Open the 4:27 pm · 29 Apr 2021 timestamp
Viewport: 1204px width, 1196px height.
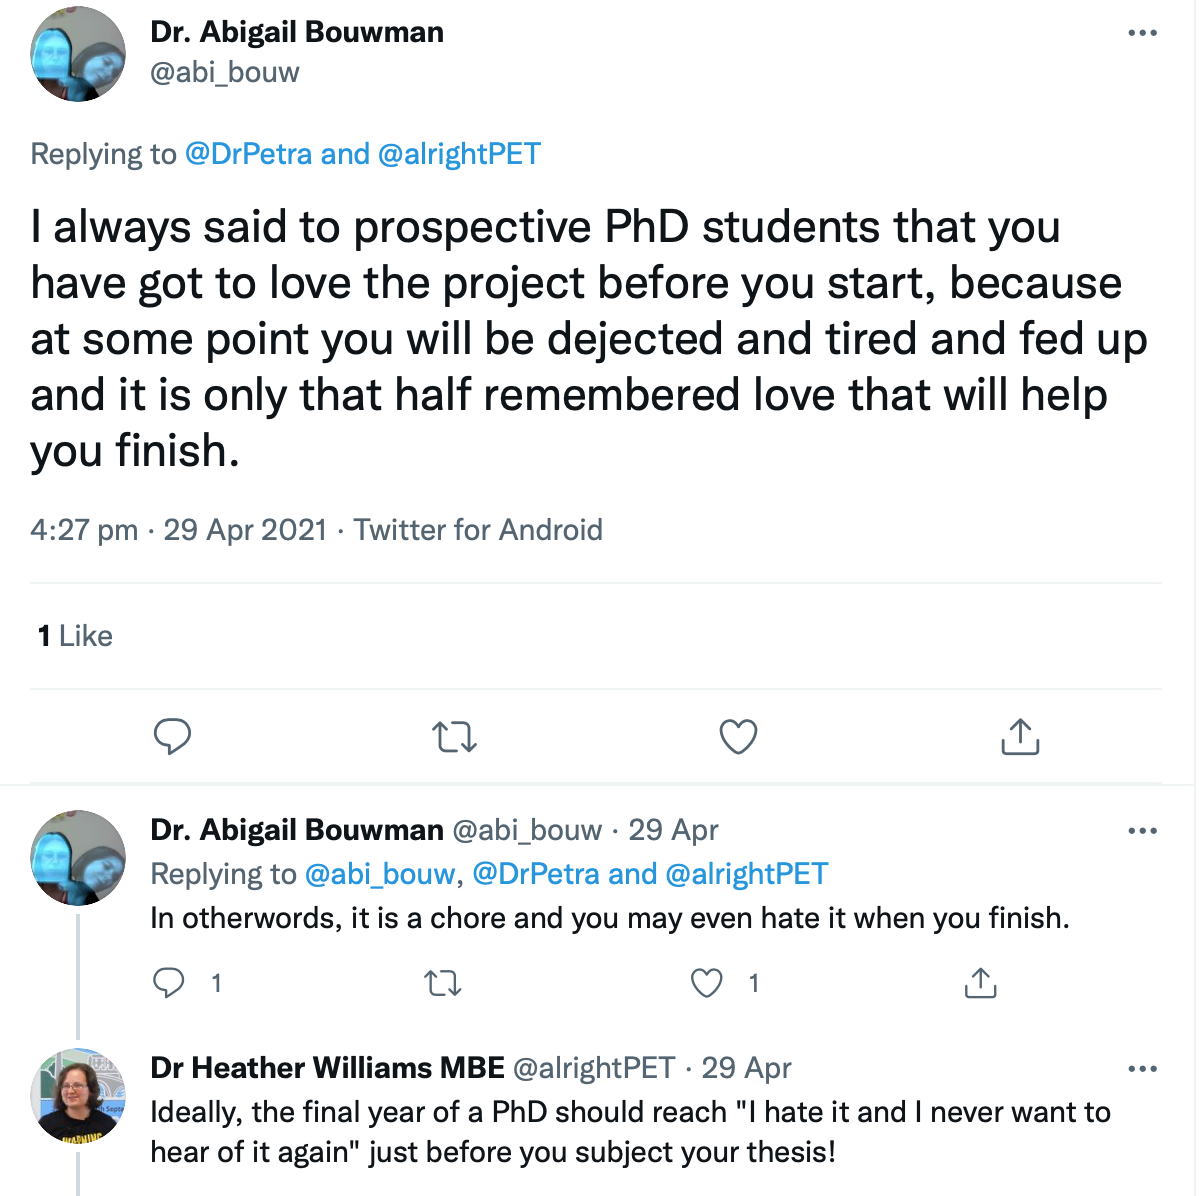(178, 530)
